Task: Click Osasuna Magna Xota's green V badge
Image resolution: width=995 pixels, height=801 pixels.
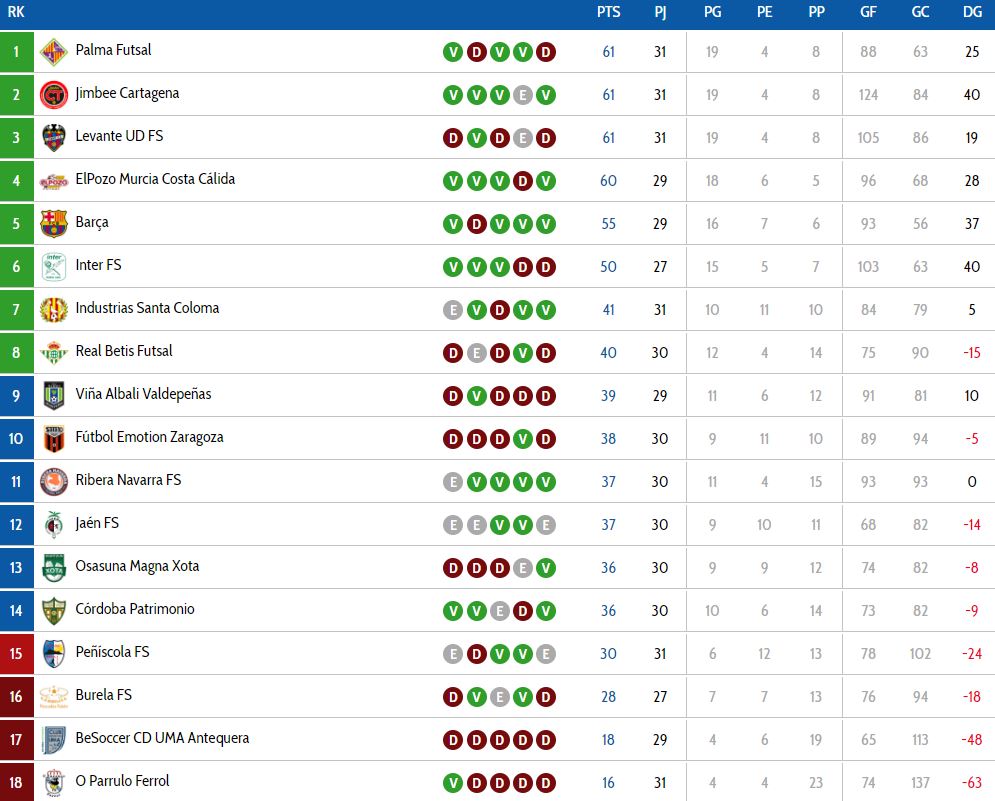Action: click(546, 568)
